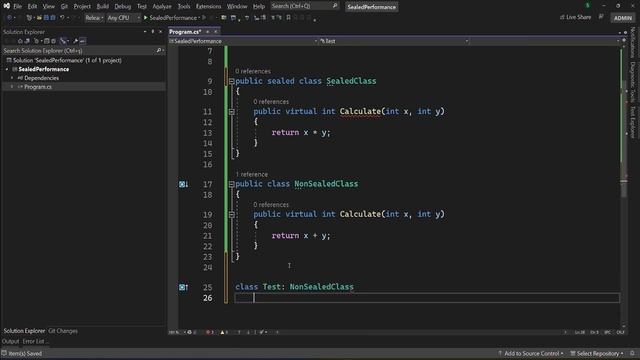Click '0 references' CodeLens above SealedClass
Viewport: 640px width, 360px height.
(x=253, y=71)
